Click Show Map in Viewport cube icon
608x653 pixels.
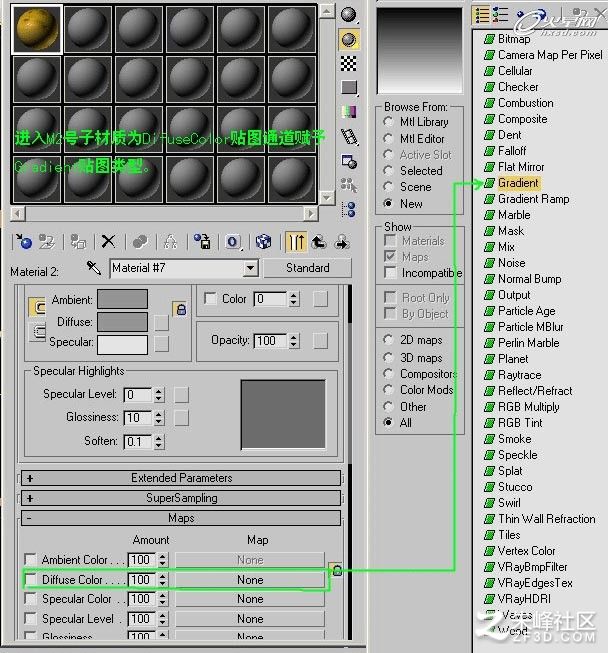[x=263, y=242]
